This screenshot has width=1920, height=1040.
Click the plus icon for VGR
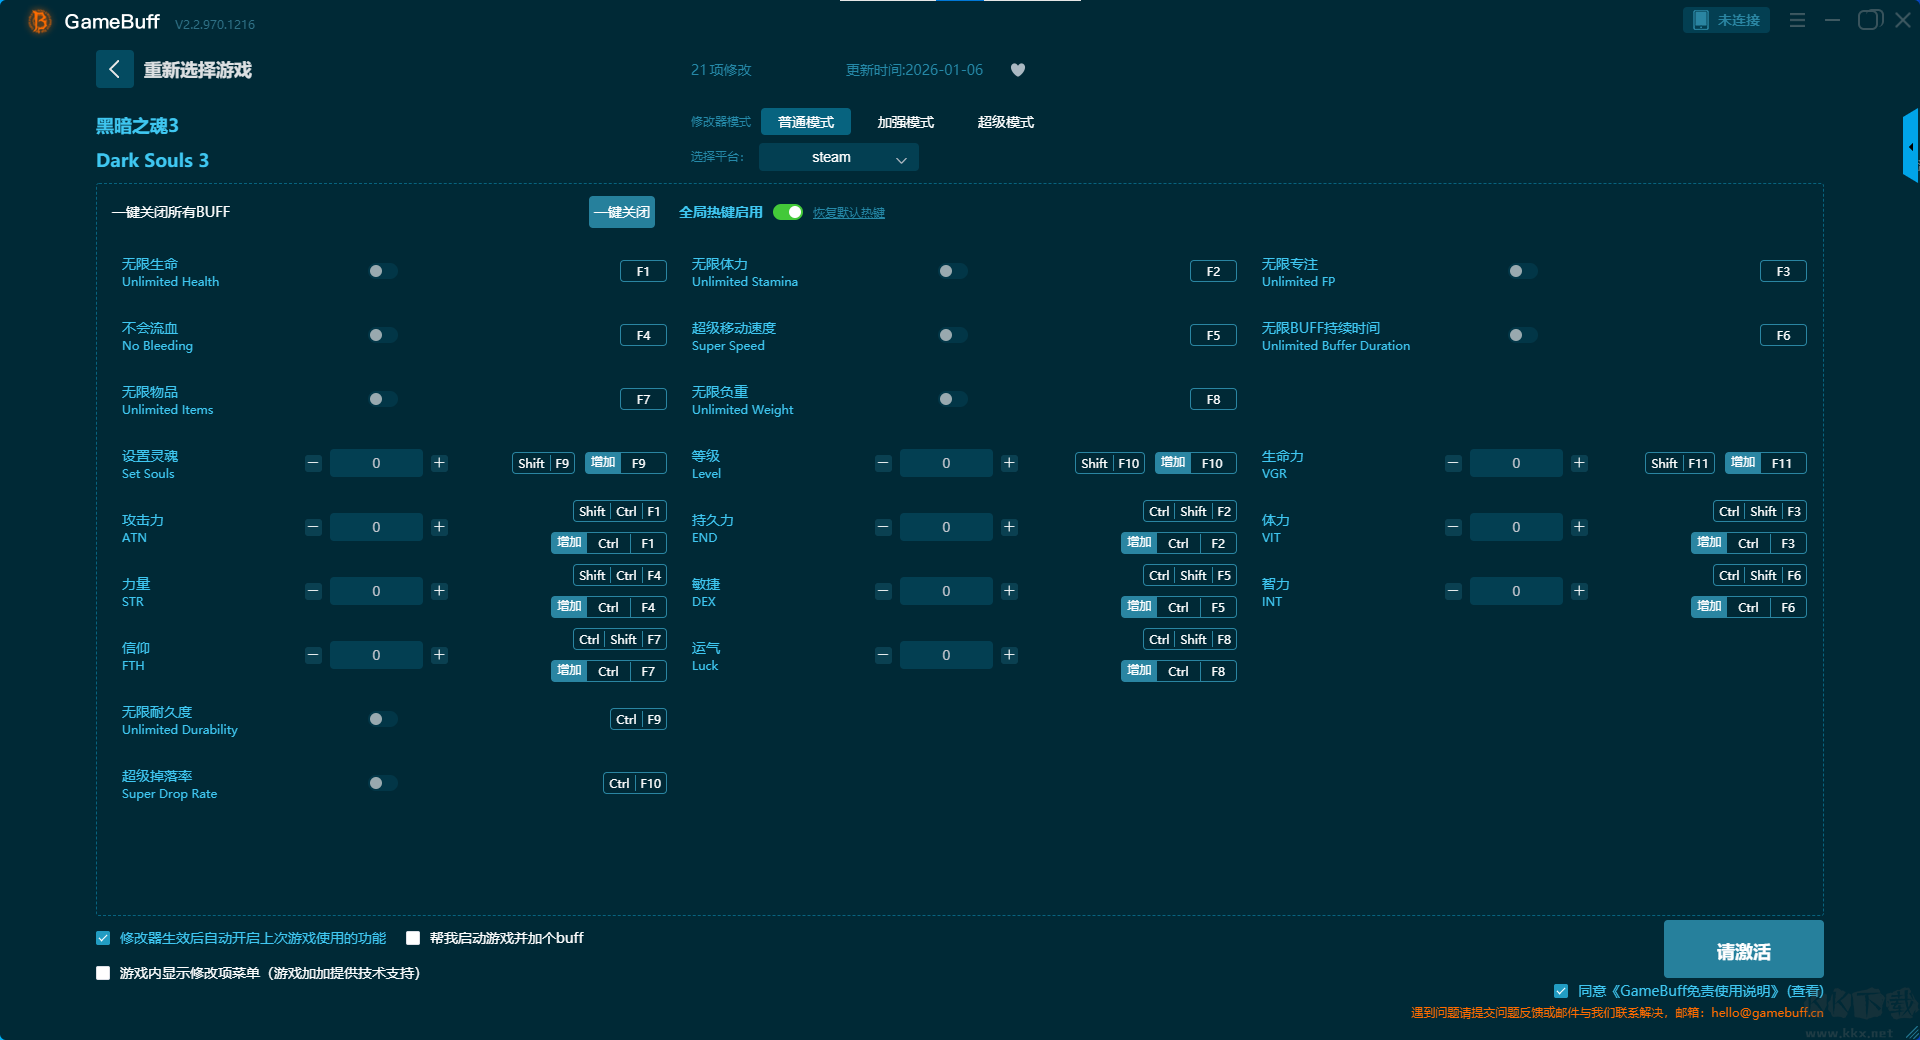coord(1579,463)
